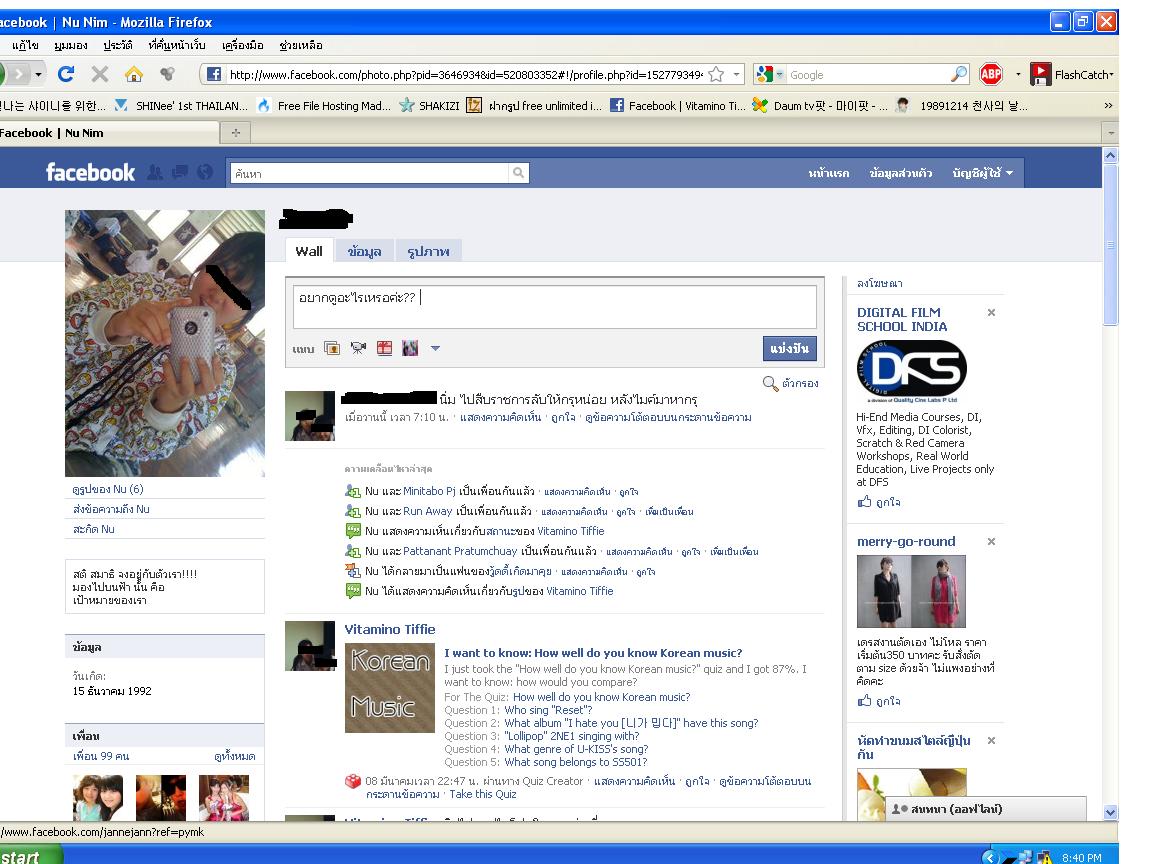The image size is (1152, 864).
Task: Select the Facebook | Nu Nim tab
Action: 109,133
